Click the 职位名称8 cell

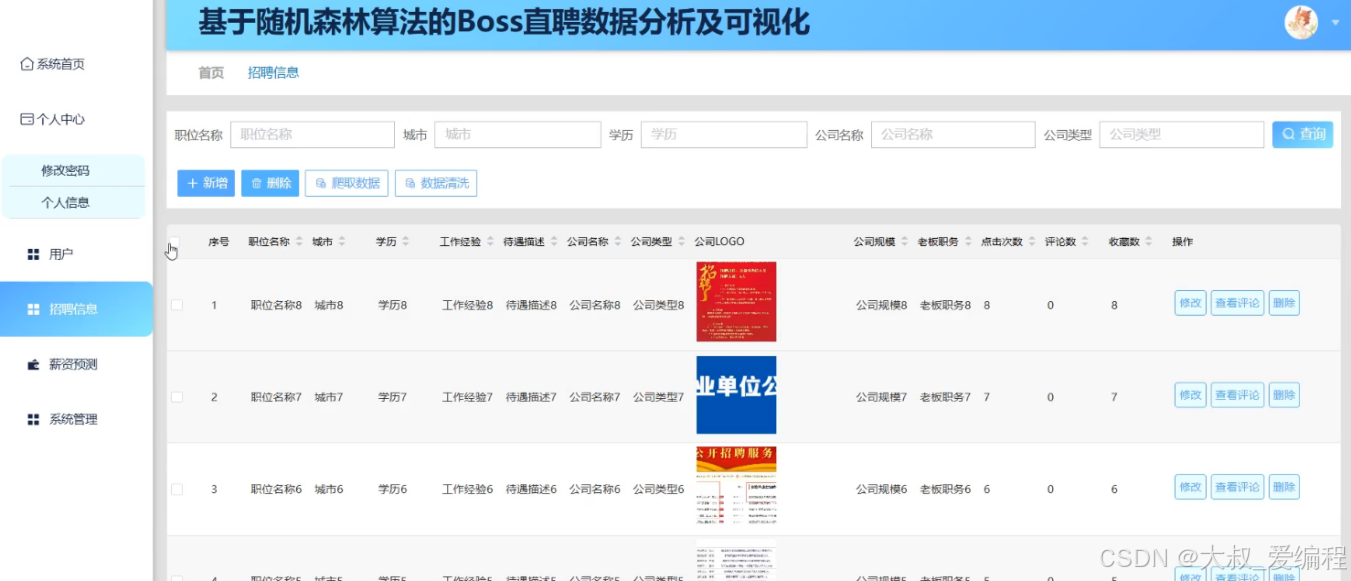point(276,305)
